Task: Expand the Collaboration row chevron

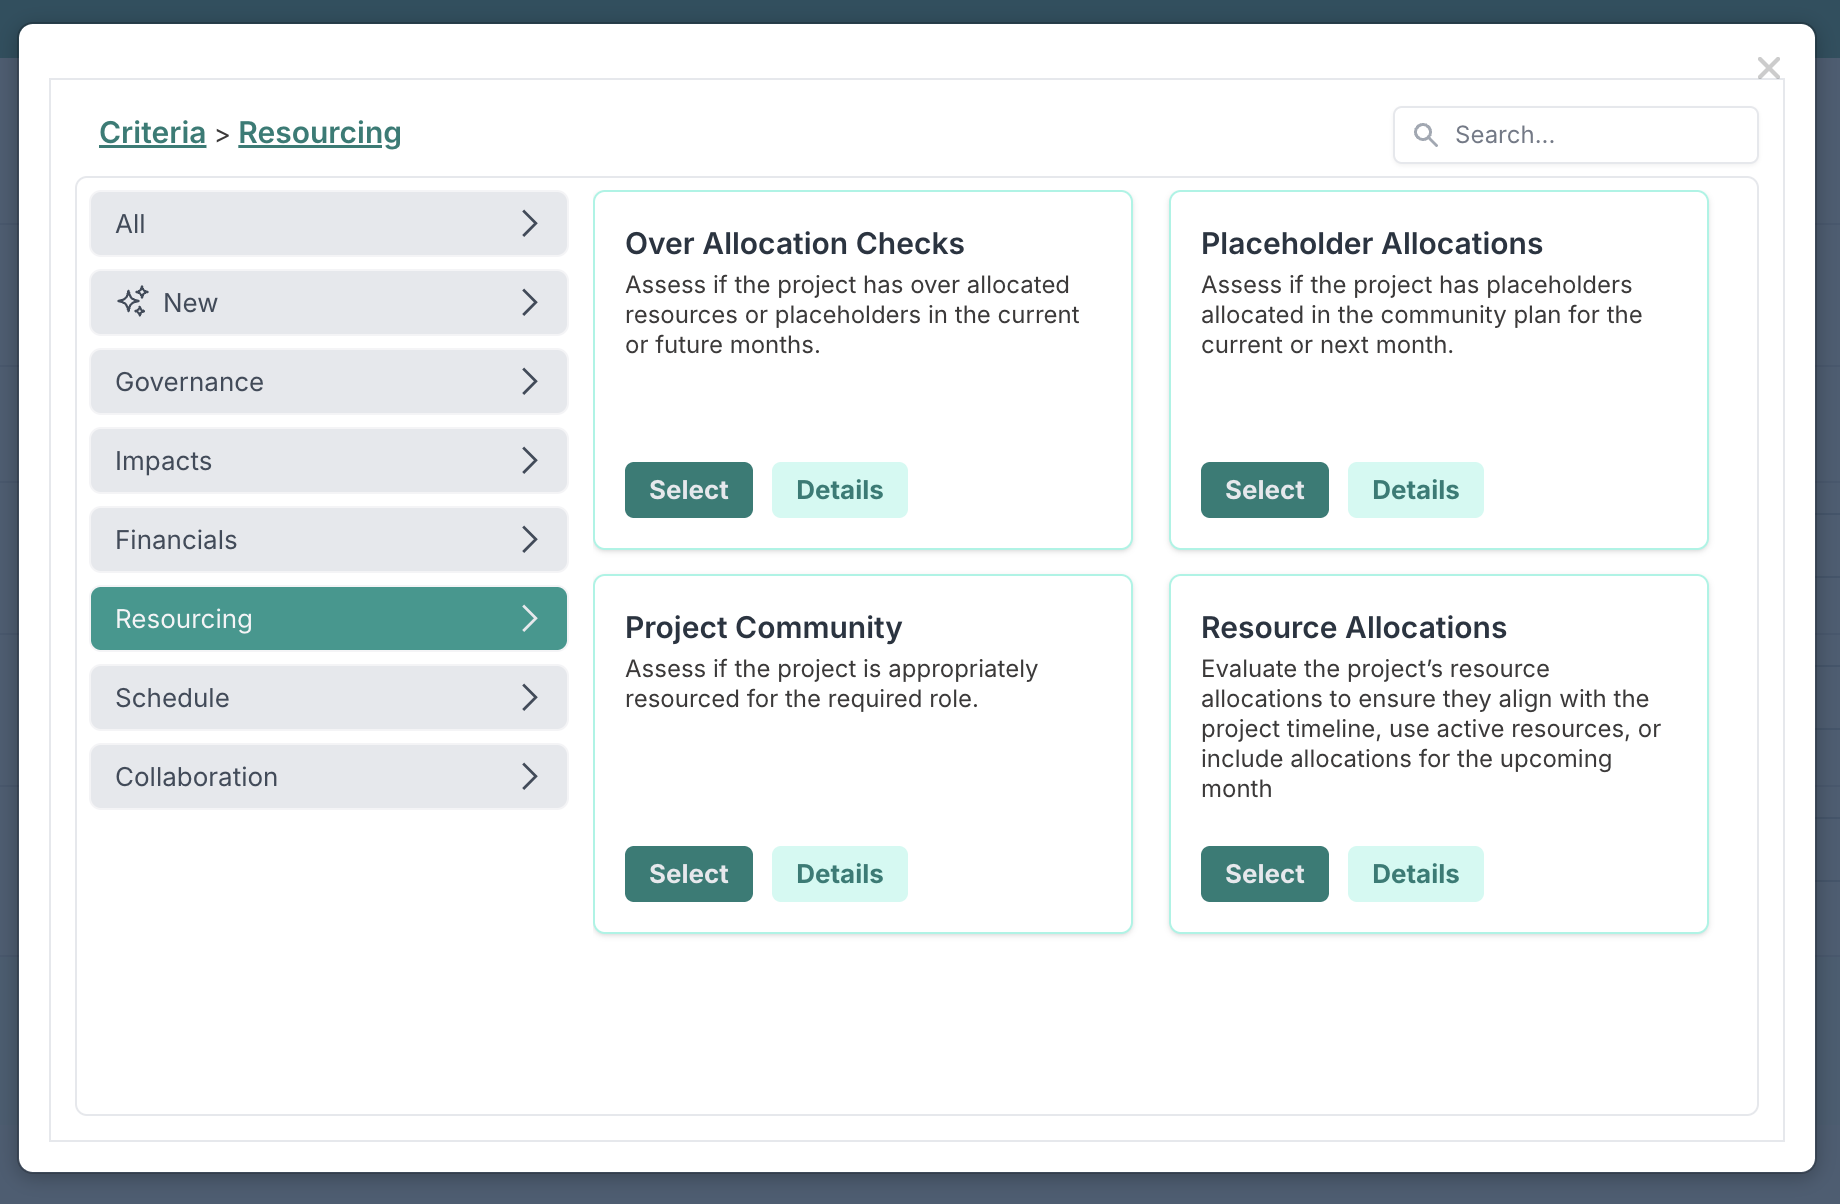Action: [530, 777]
